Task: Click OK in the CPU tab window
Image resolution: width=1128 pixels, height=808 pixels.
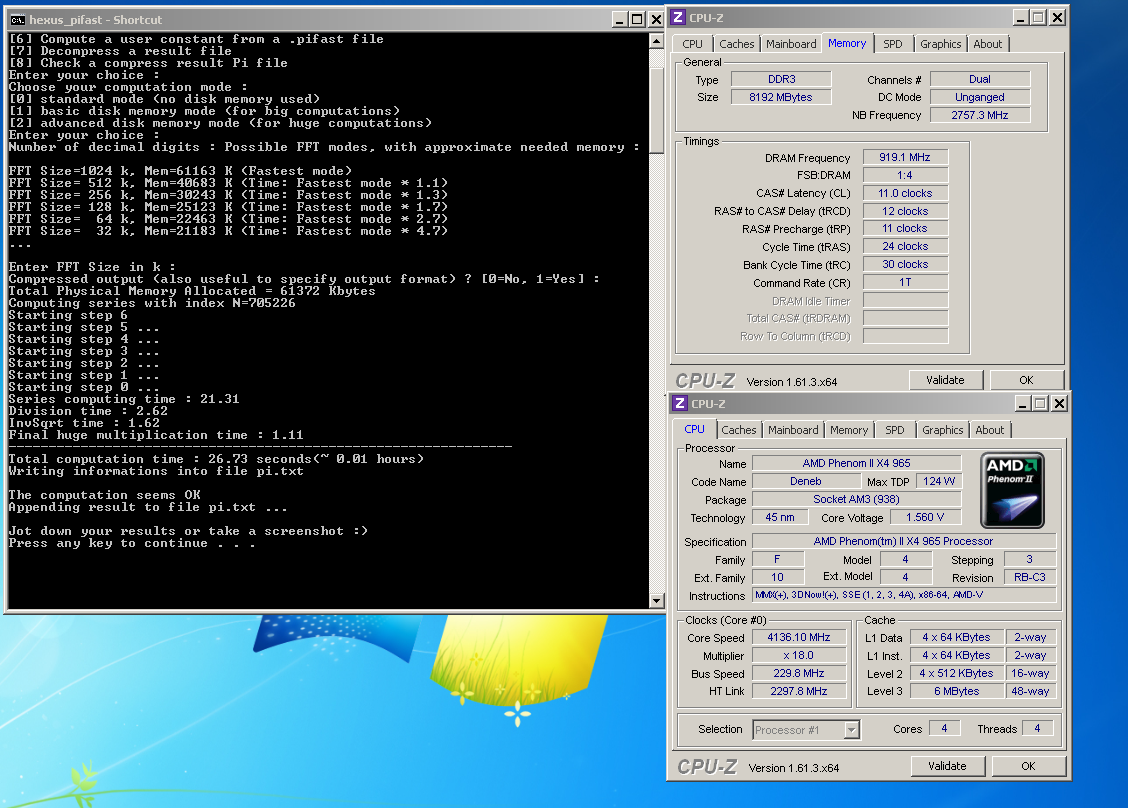Action: pyautogui.click(x=1029, y=766)
